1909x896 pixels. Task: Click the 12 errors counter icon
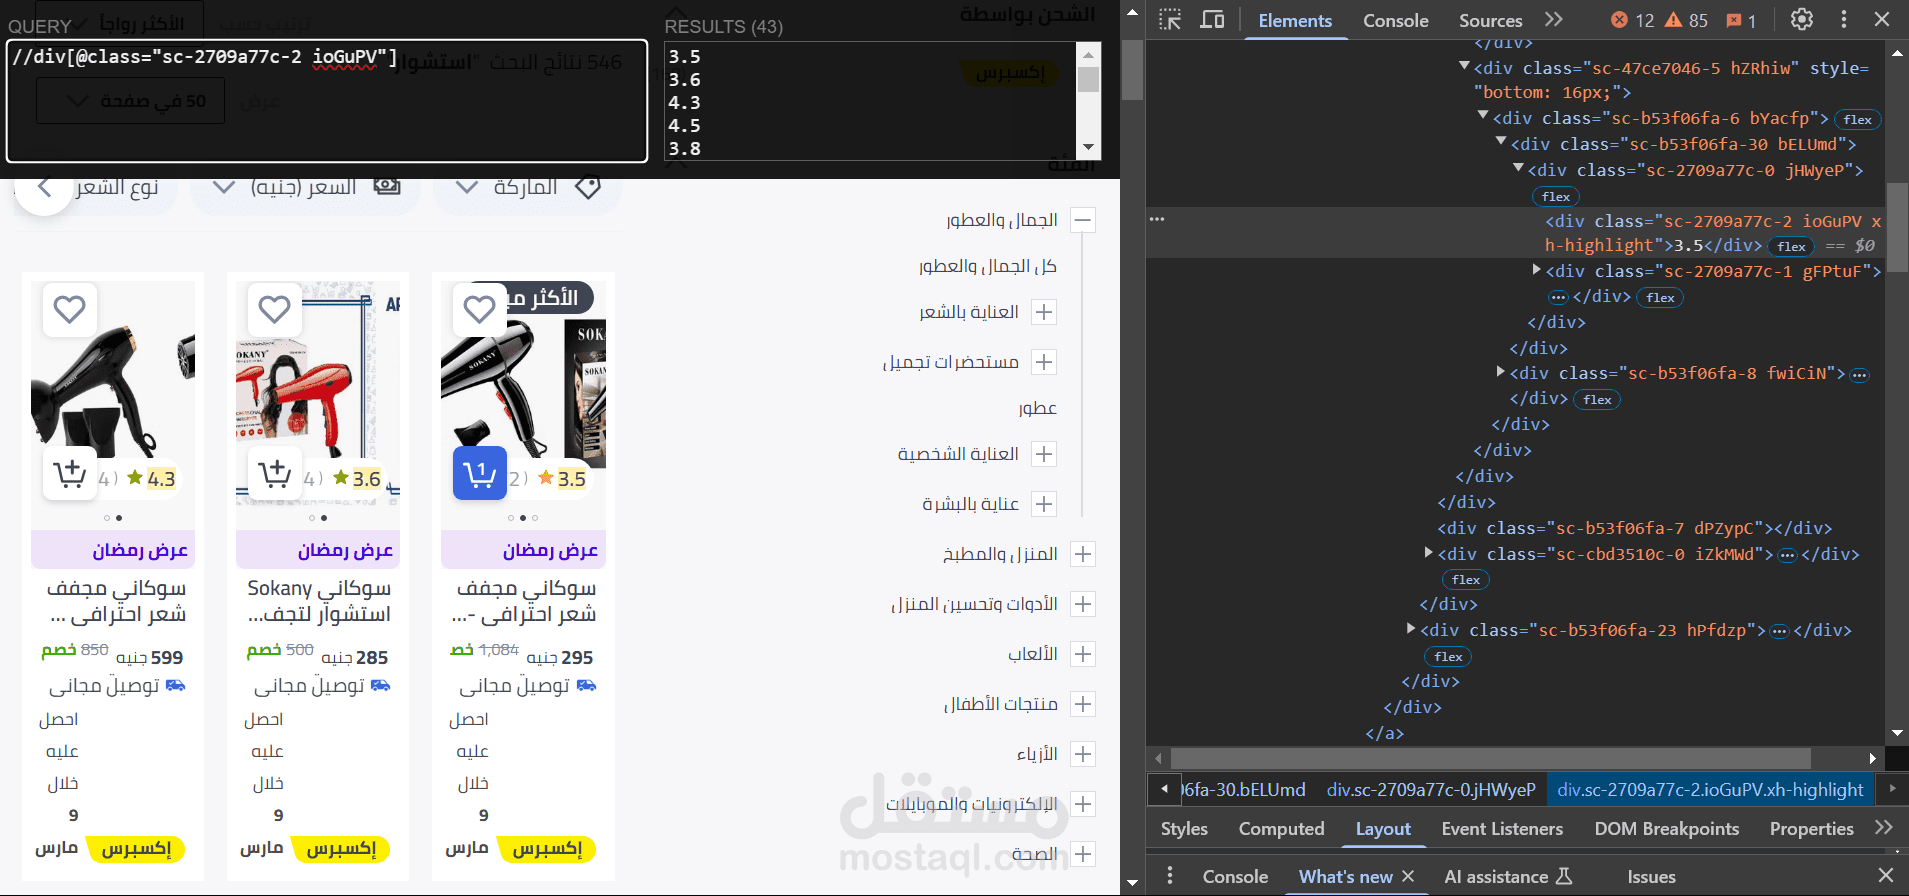[x=1633, y=20]
